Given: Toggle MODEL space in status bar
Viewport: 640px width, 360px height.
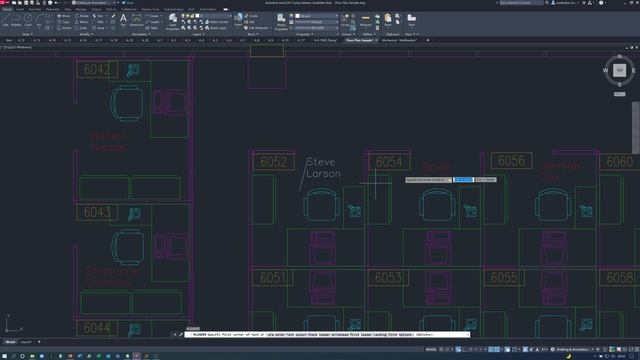Looking at the screenshot, I should pyautogui.click(x=431, y=349).
